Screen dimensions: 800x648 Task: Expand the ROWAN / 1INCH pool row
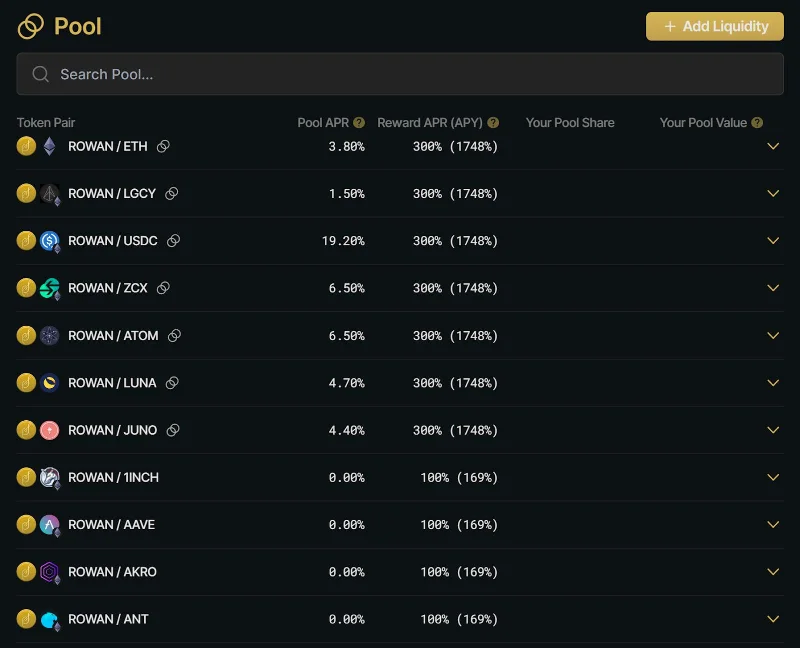coord(773,477)
